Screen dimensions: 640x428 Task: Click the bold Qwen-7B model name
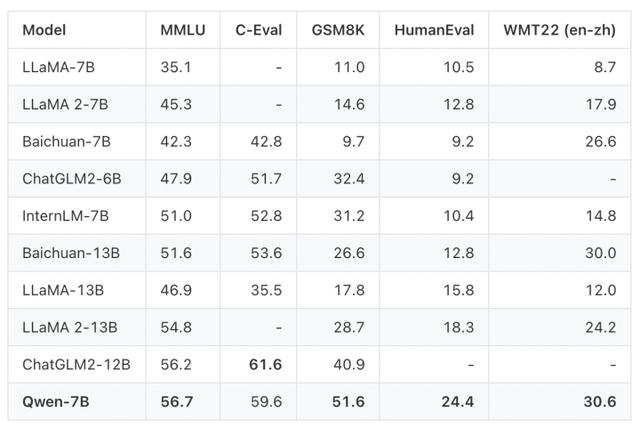click(x=56, y=401)
